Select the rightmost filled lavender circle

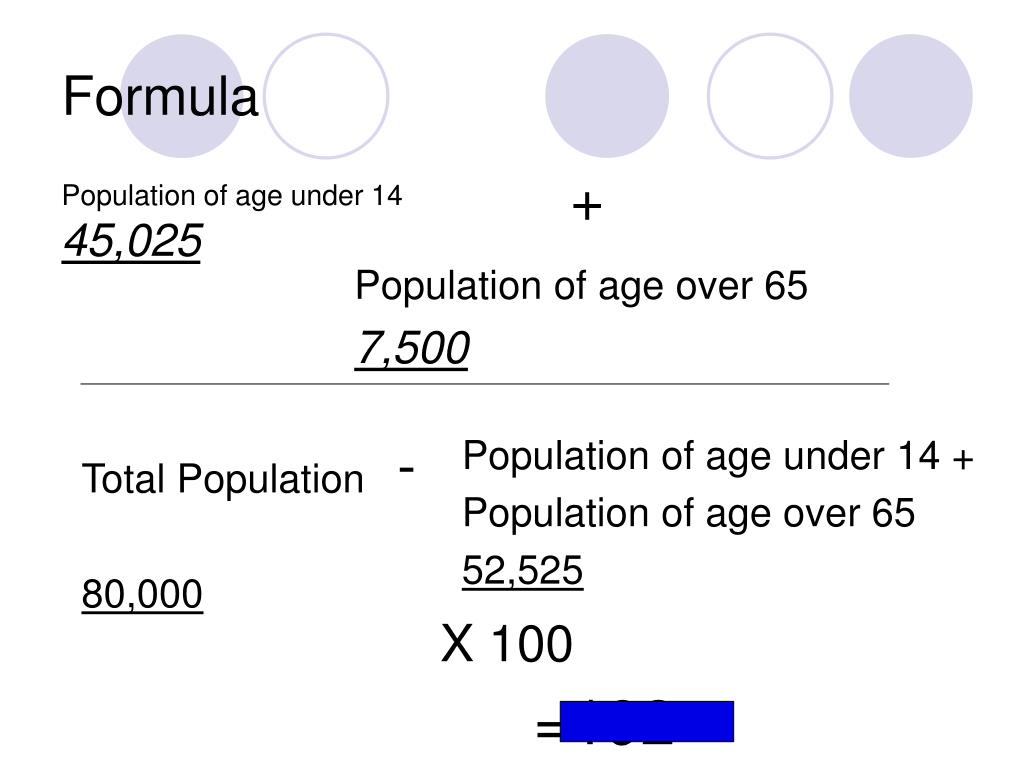[911, 96]
